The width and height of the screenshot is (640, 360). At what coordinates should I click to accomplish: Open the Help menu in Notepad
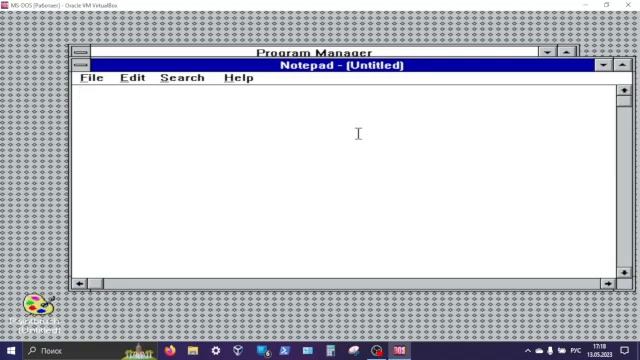(239, 78)
